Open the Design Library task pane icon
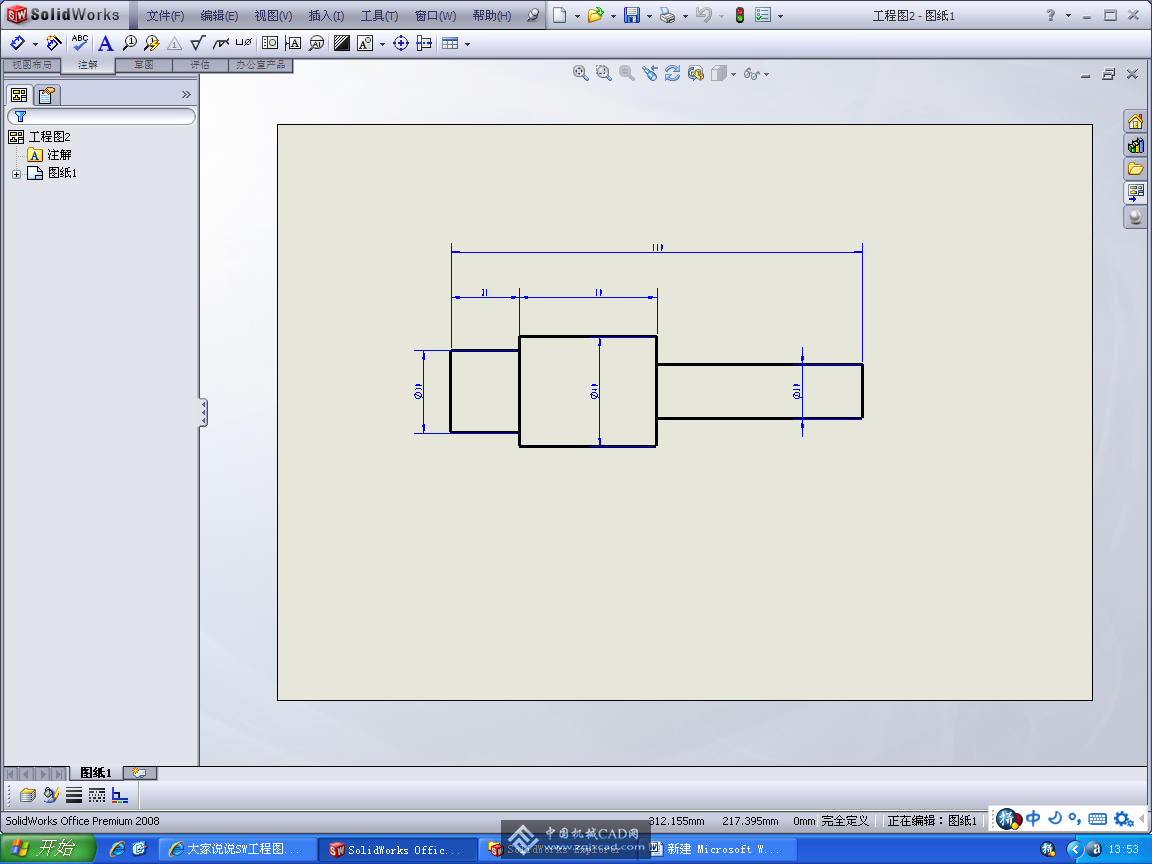1152x864 pixels. [1135, 145]
